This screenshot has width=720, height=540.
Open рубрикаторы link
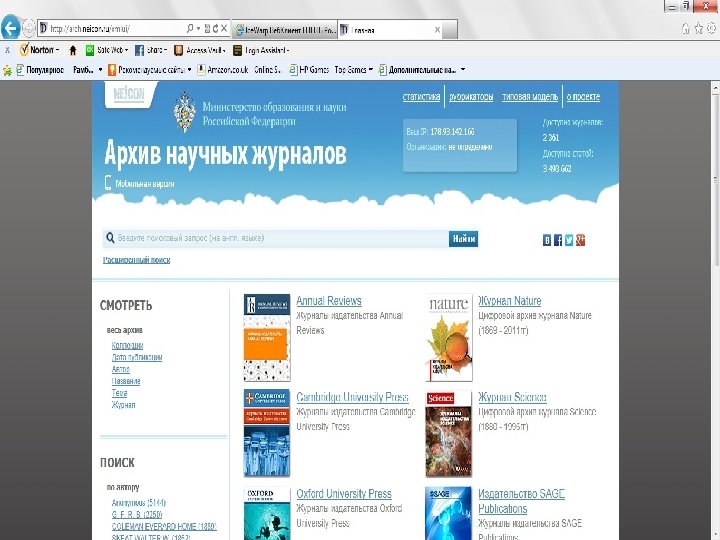click(x=471, y=97)
